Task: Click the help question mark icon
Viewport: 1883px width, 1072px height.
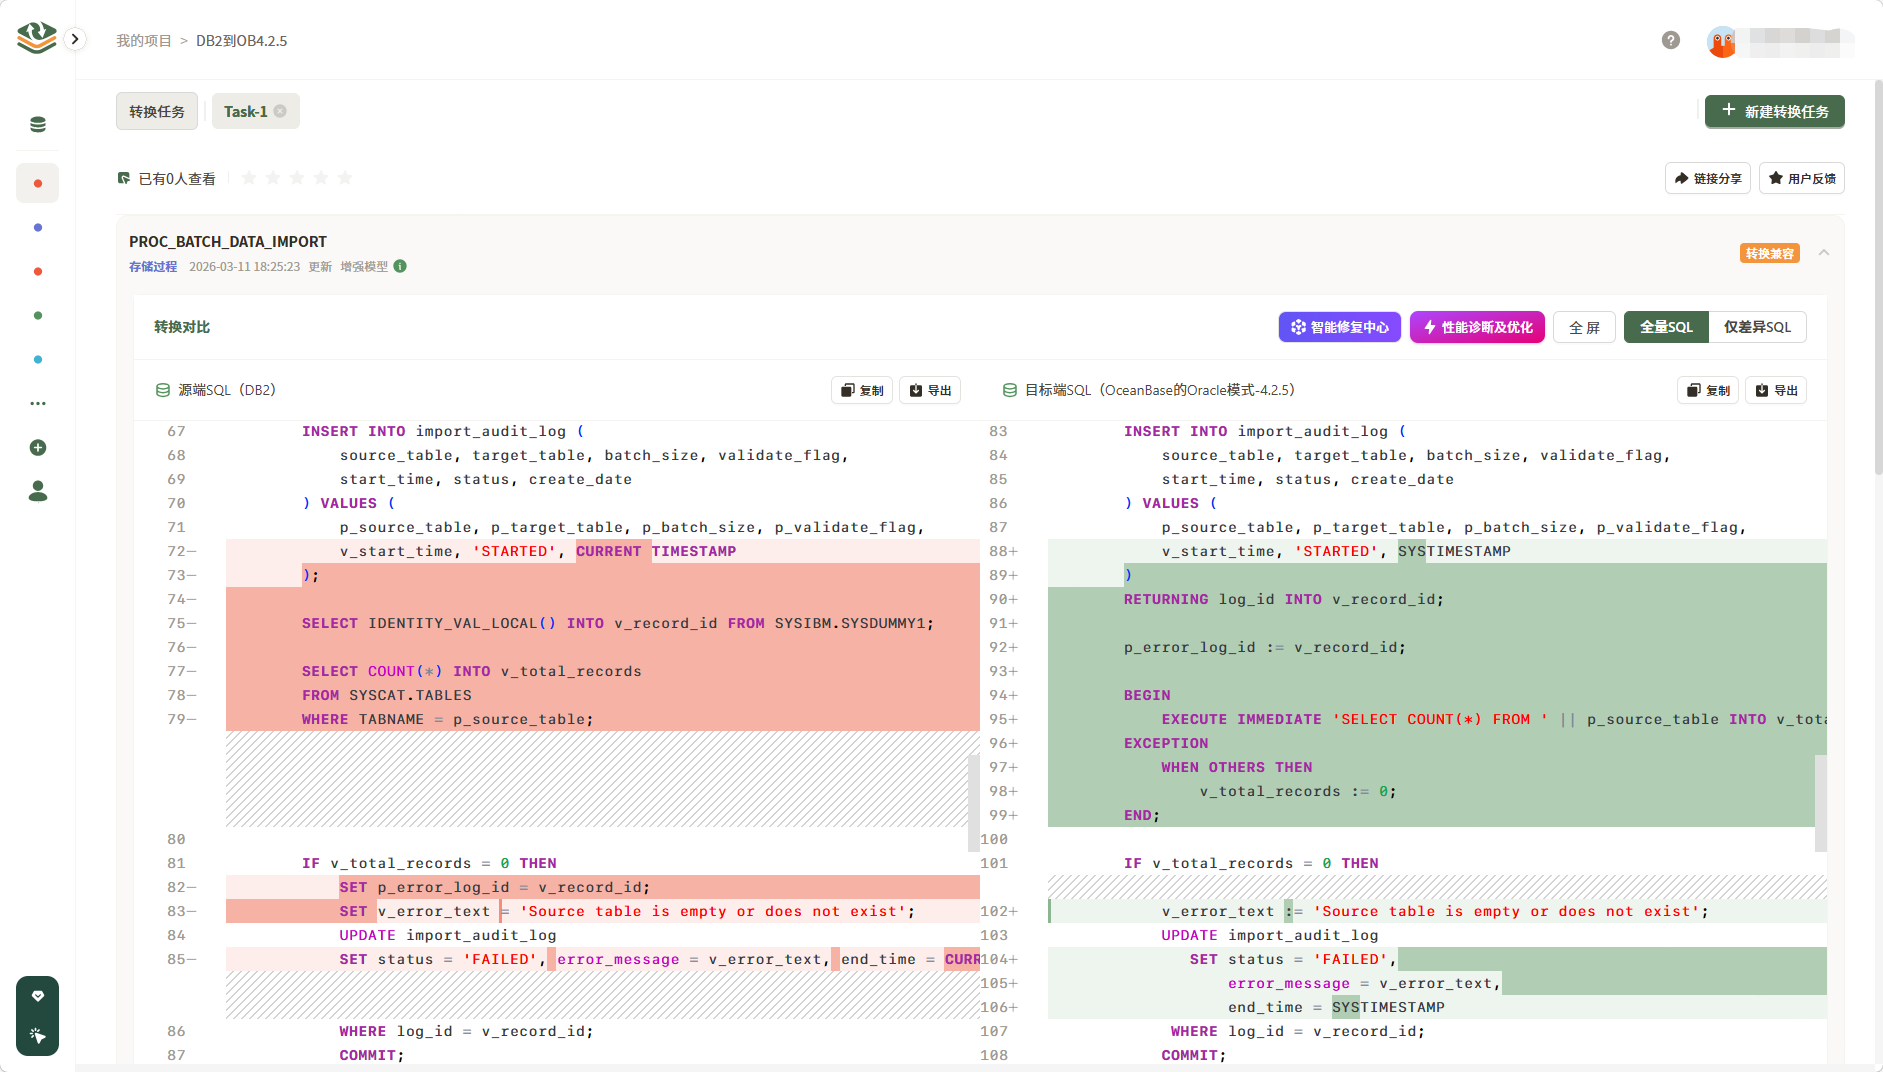Action: tap(1670, 40)
